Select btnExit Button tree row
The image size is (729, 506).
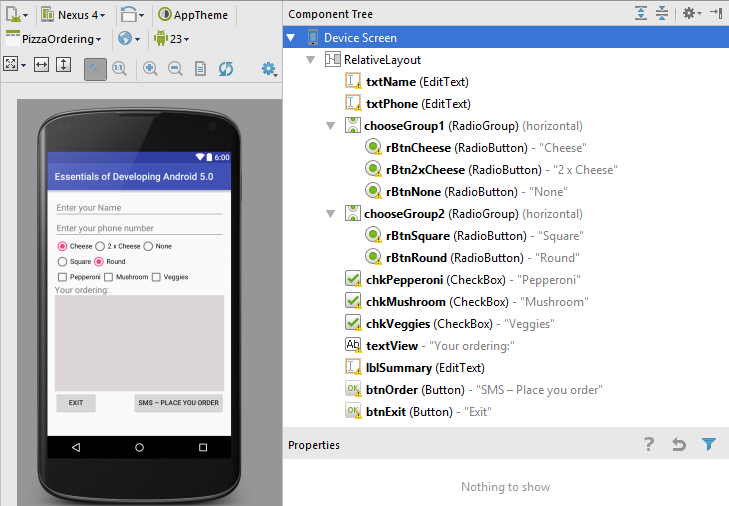pyautogui.click(x=418, y=412)
